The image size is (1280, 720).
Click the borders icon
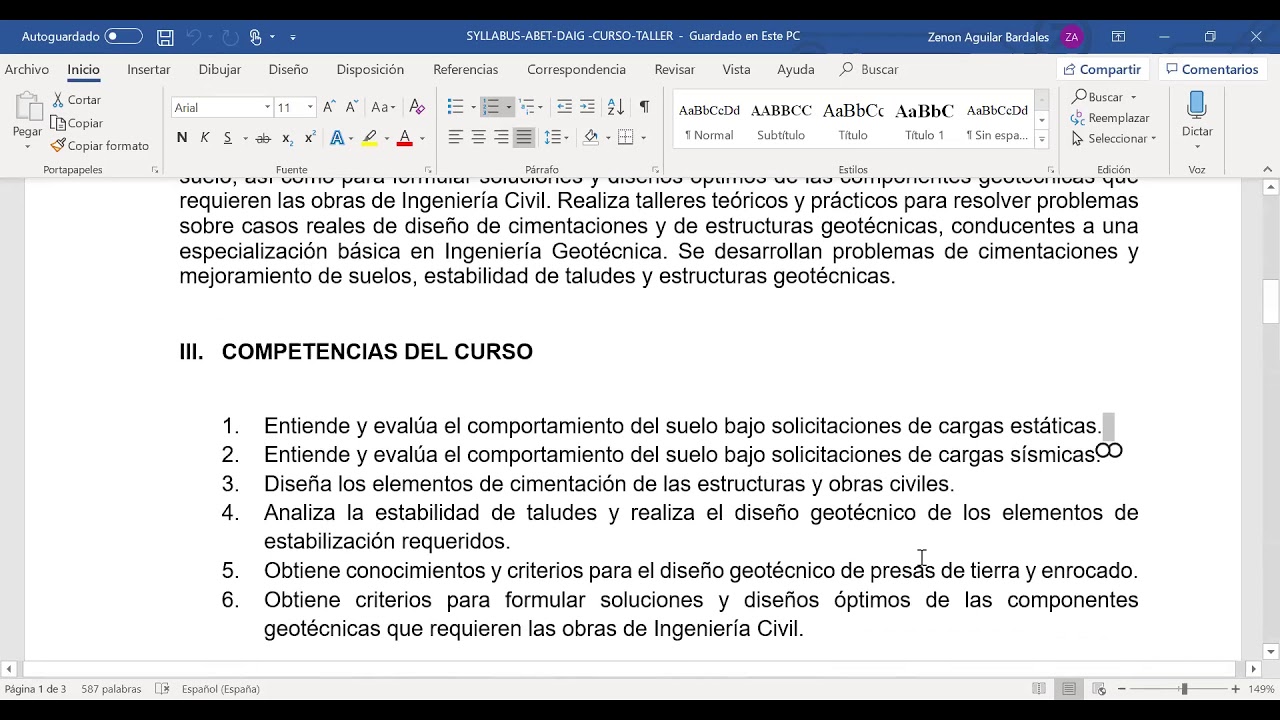[x=626, y=138]
